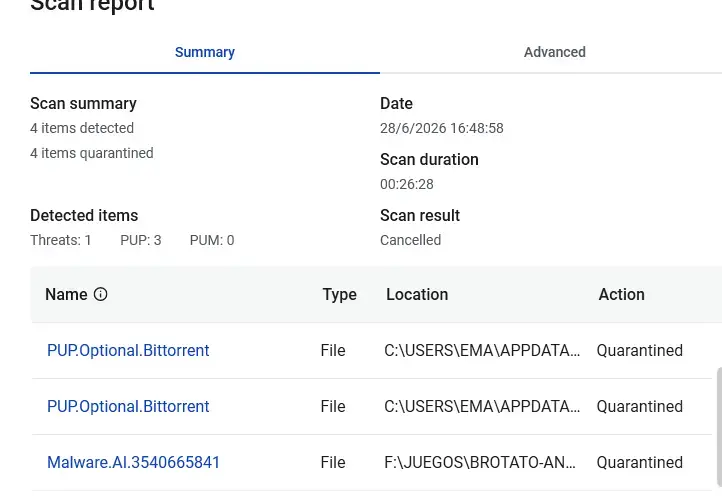Viewport: 722px width, 500px height.
Task: Open the first PUP.Optional.Bittorrent link
Action: 128,350
